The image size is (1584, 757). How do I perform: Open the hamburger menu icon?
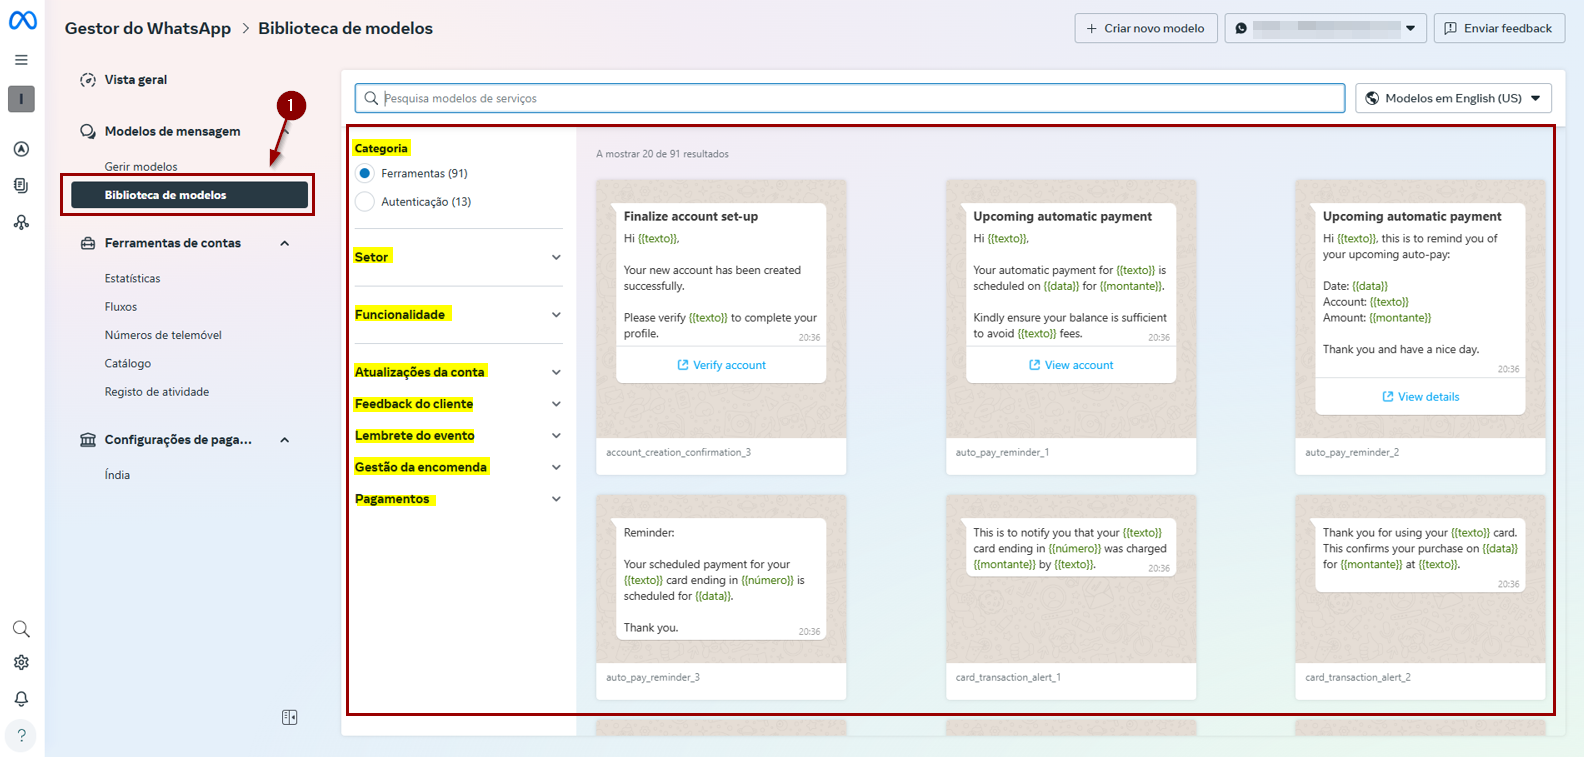pos(21,60)
